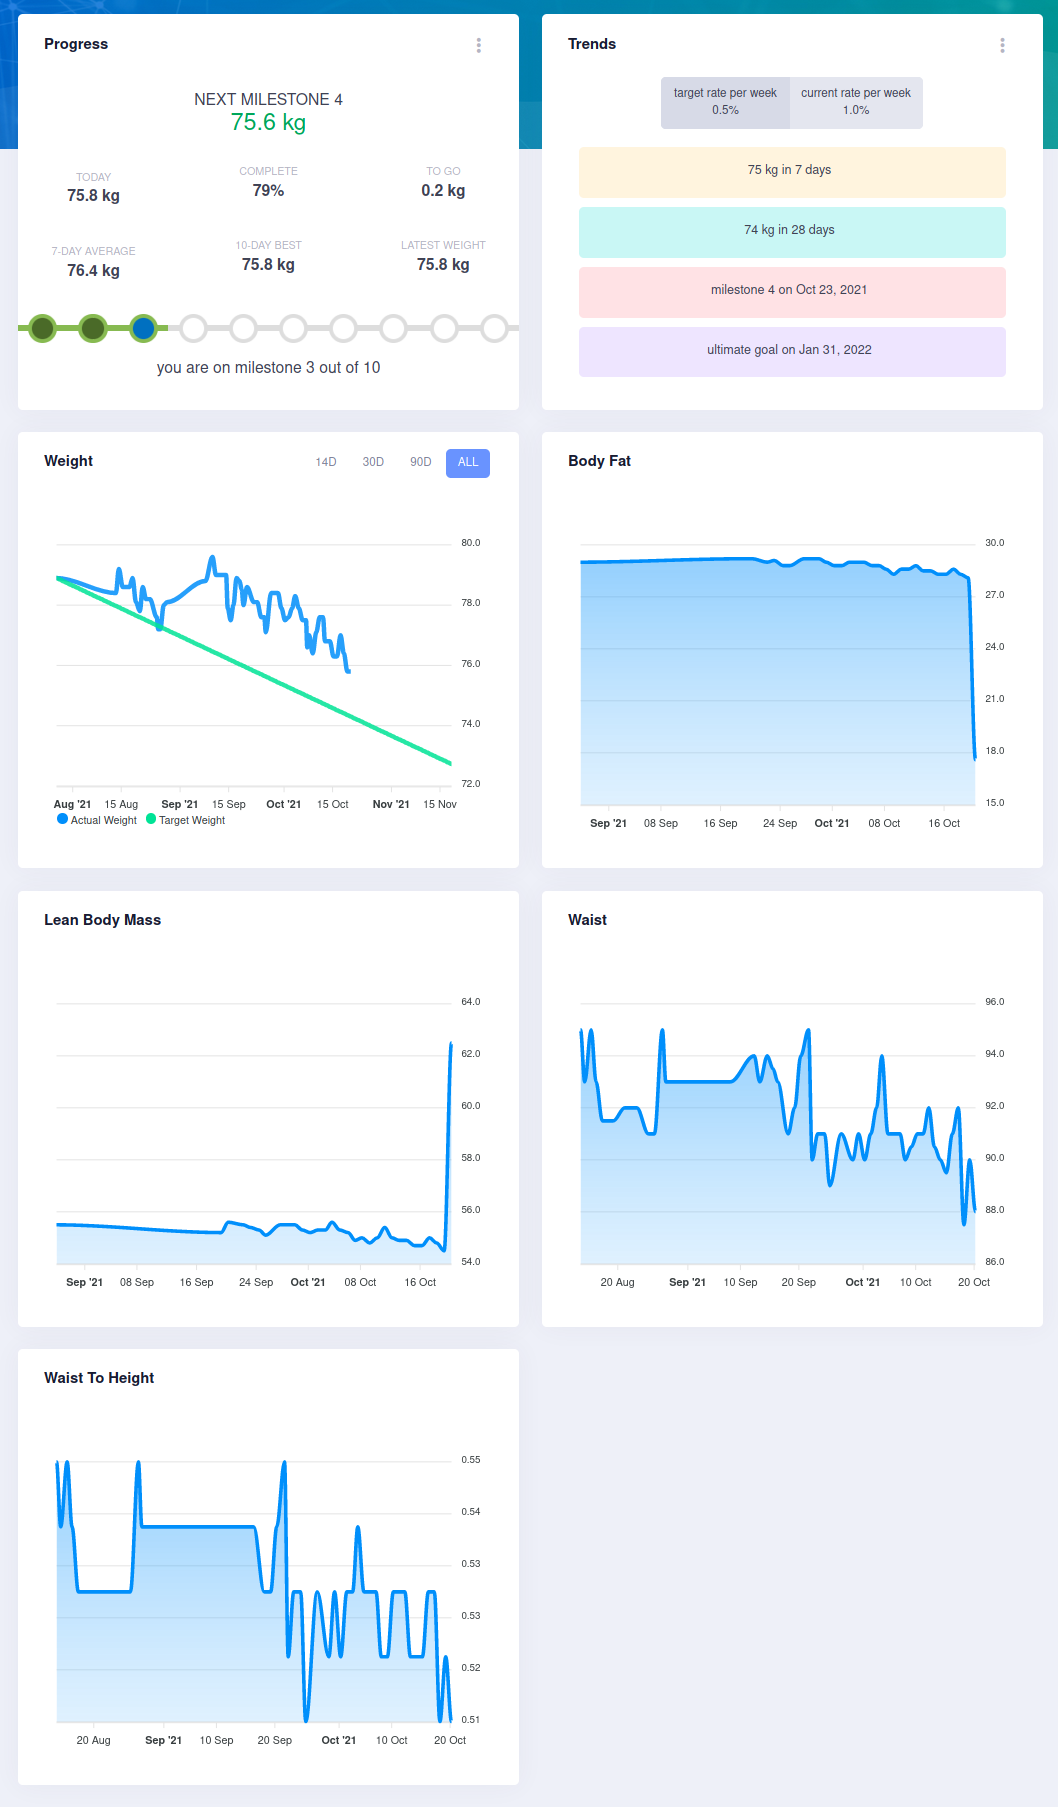The height and width of the screenshot is (1807, 1058).
Task: Open the Trends card three-dot menu
Action: (1002, 45)
